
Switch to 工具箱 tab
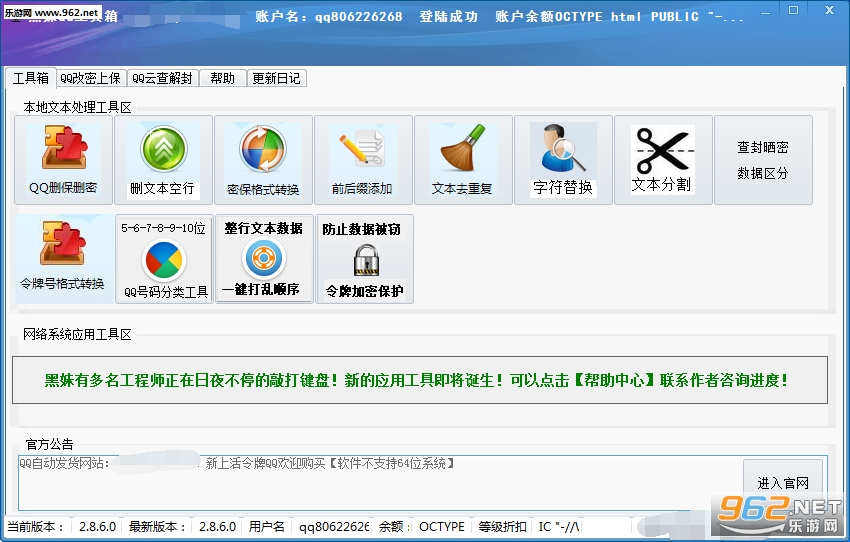click(x=31, y=78)
